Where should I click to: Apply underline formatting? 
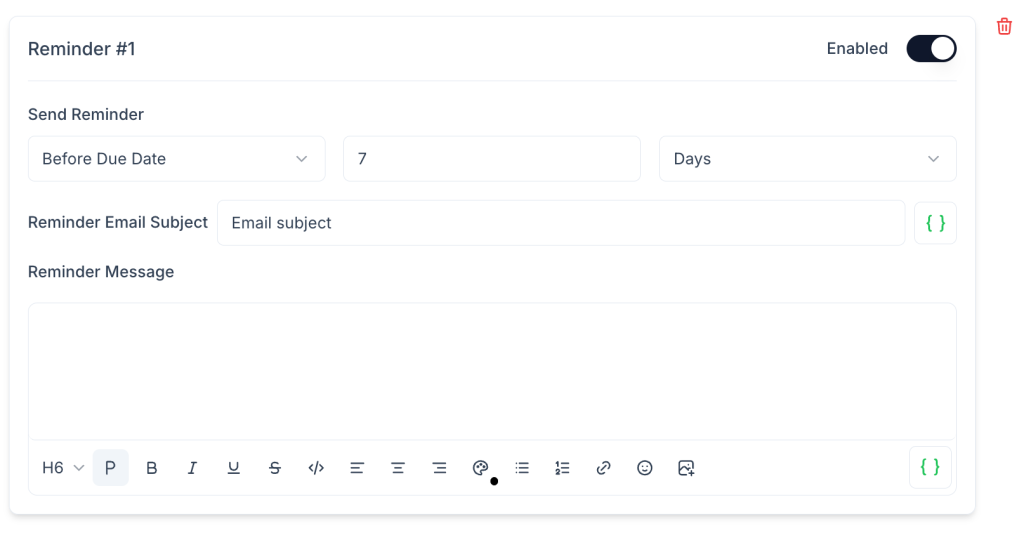tap(234, 468)
